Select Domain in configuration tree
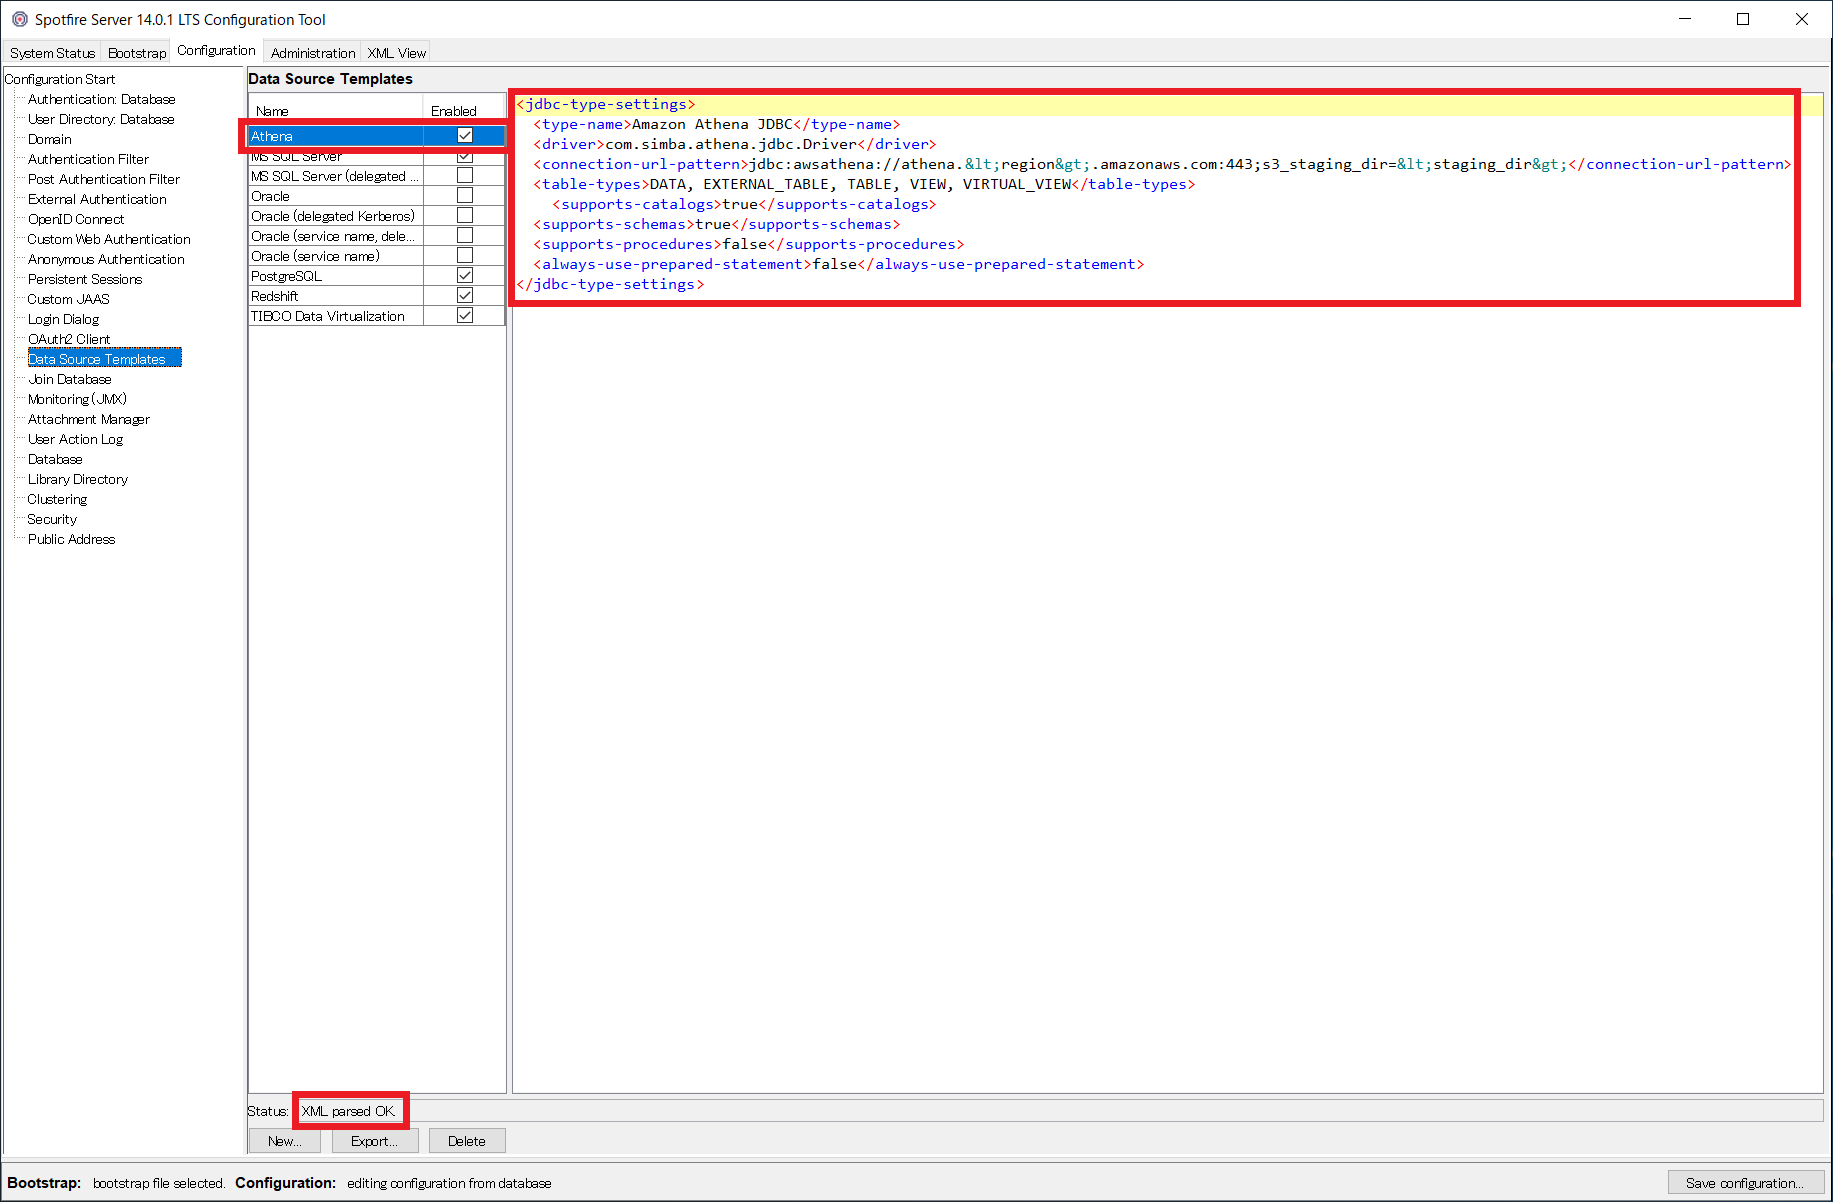1833x1202 pixels. [x=50, y=139]
